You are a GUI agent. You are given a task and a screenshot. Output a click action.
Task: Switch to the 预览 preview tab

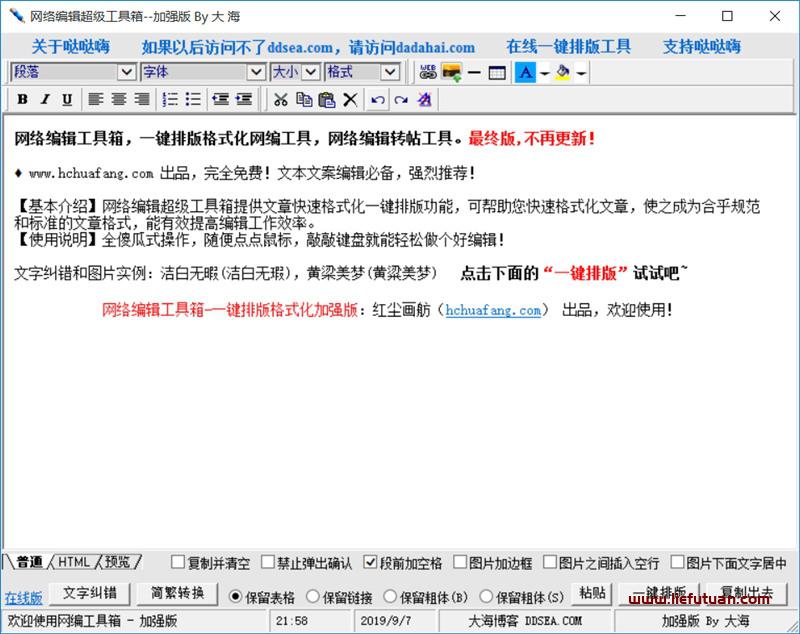[x=118, y=562]
